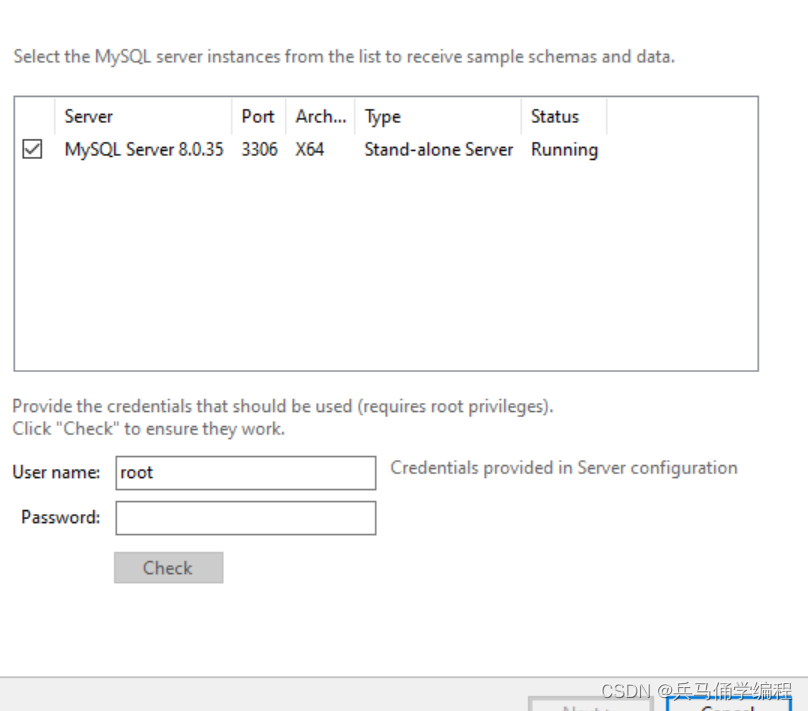Click 'Credentials provided in Server configuration' text
808x711 pixels.
(564, 468)
